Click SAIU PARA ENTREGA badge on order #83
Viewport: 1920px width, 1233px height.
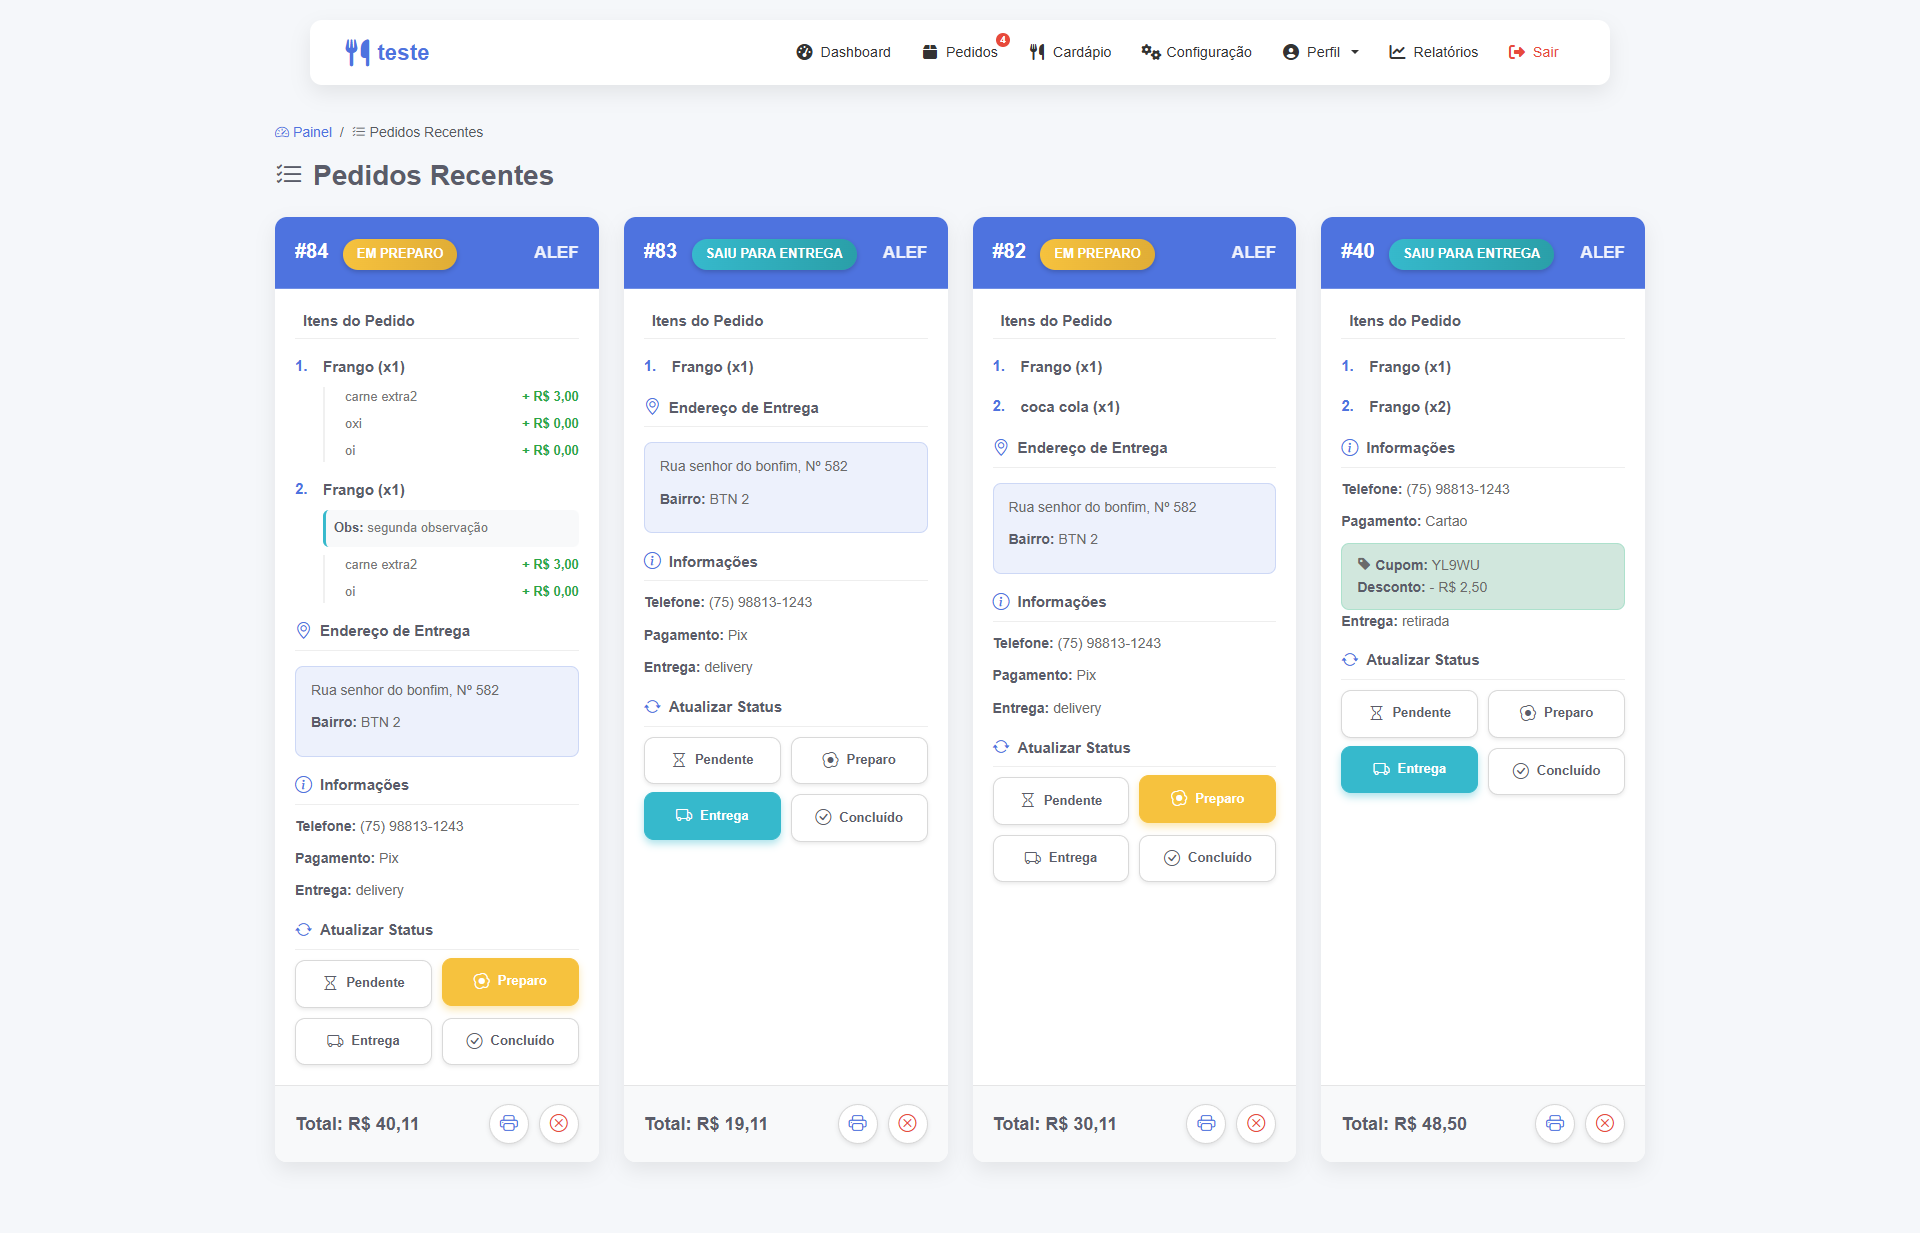(774, 253)
